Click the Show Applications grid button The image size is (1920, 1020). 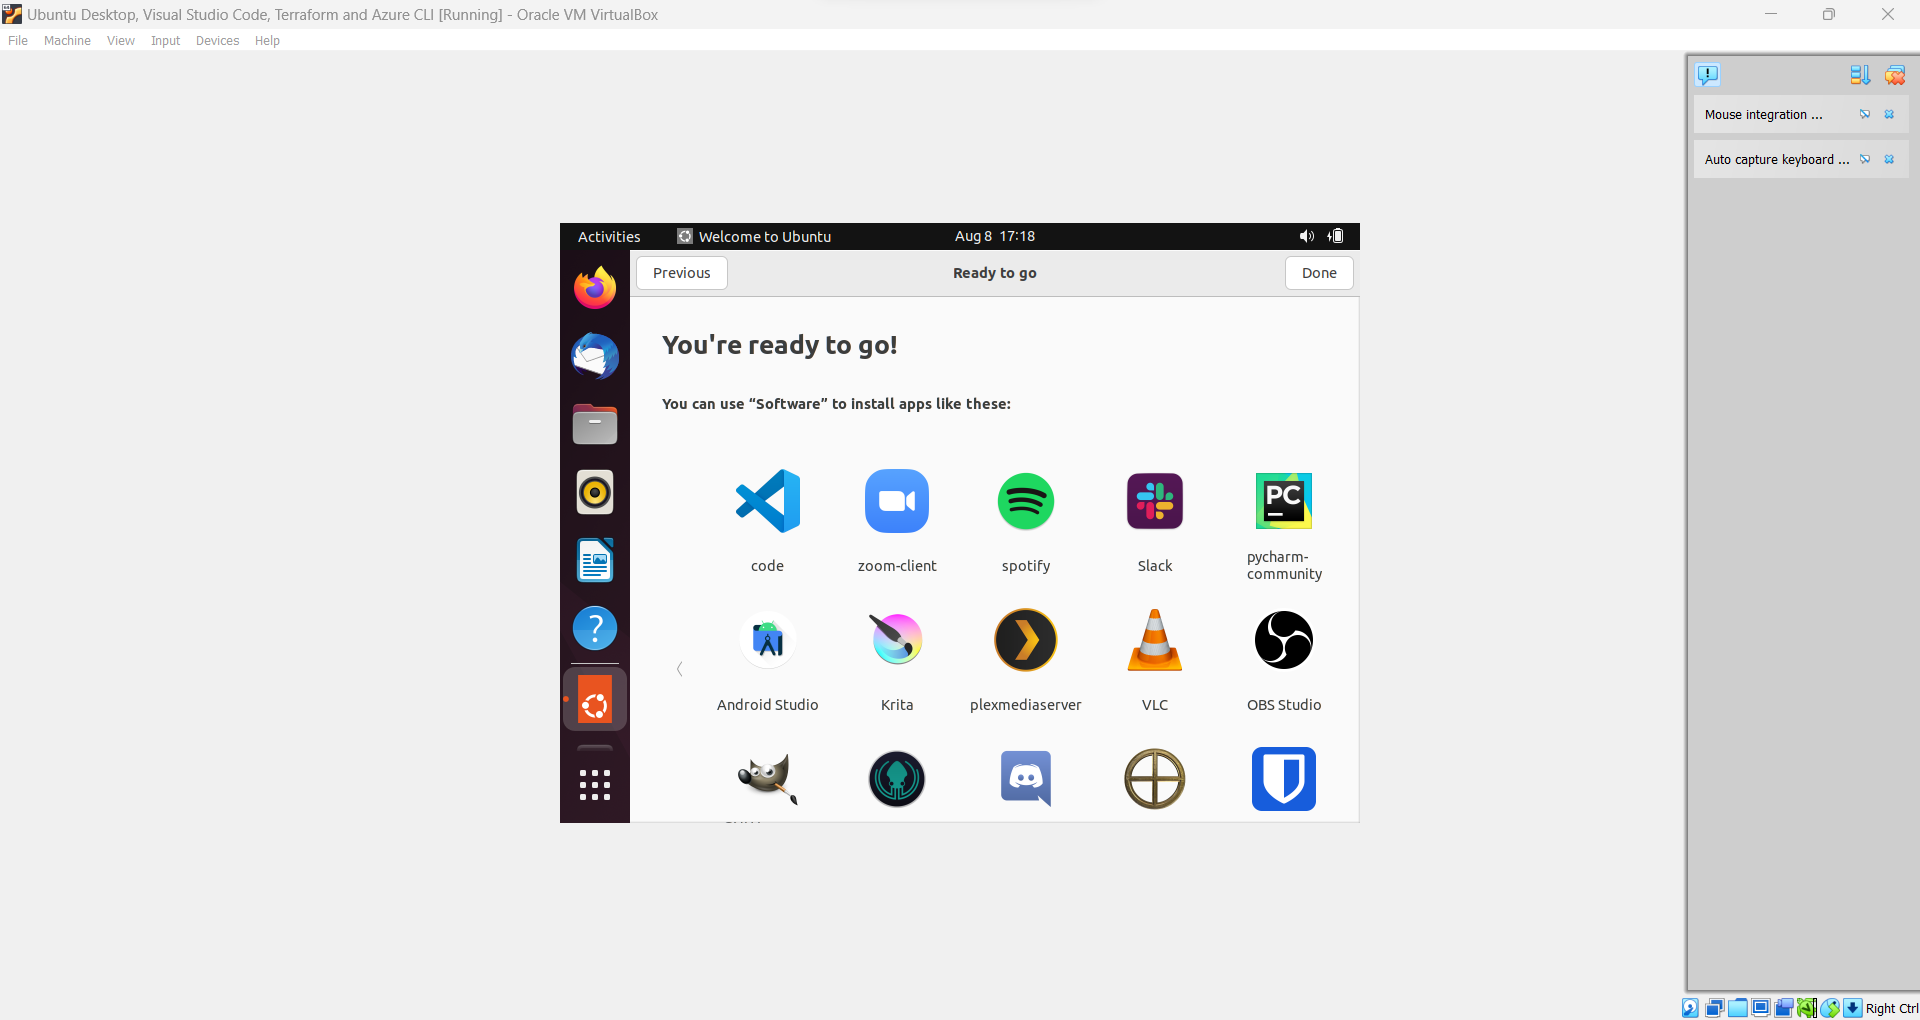click(x=595, y=784)
